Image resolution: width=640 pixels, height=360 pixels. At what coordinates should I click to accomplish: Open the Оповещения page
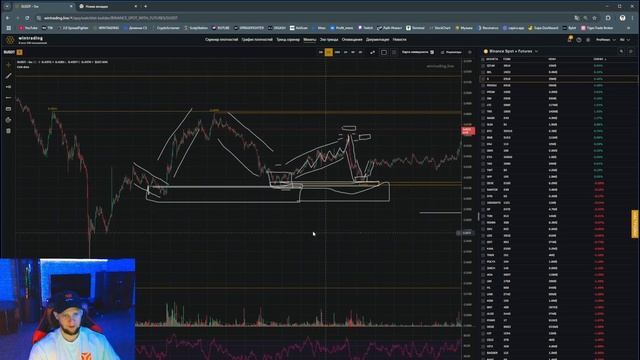[352, 40]
